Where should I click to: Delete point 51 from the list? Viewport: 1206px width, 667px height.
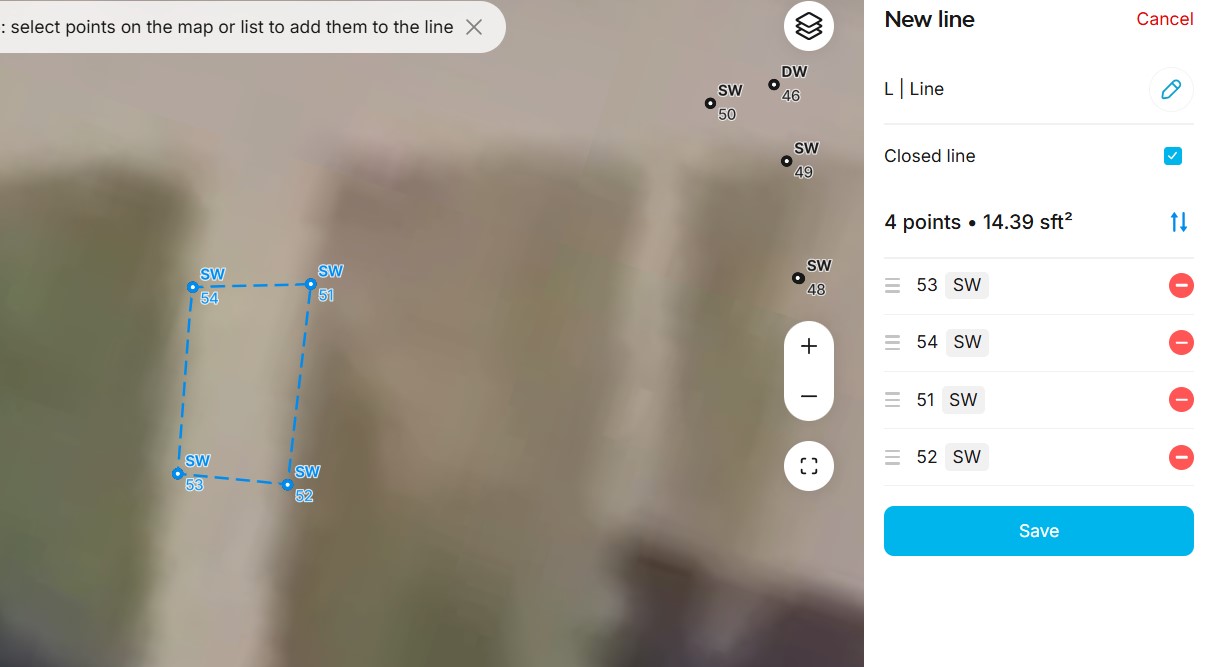pyautogui.click(x=1181, y=400)
